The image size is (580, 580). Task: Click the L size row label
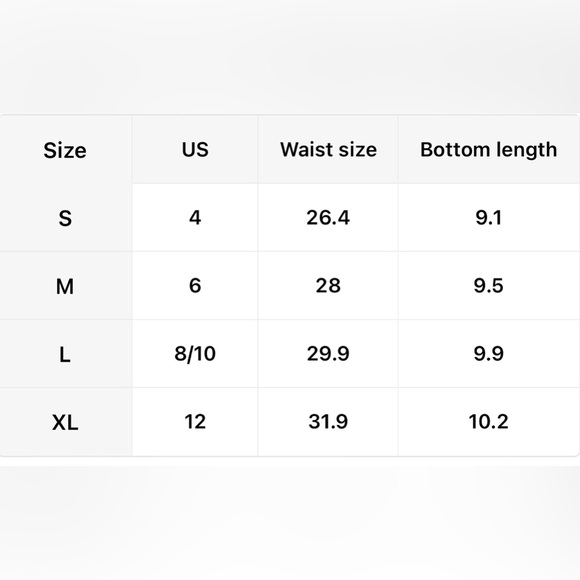tap(65, 355)
